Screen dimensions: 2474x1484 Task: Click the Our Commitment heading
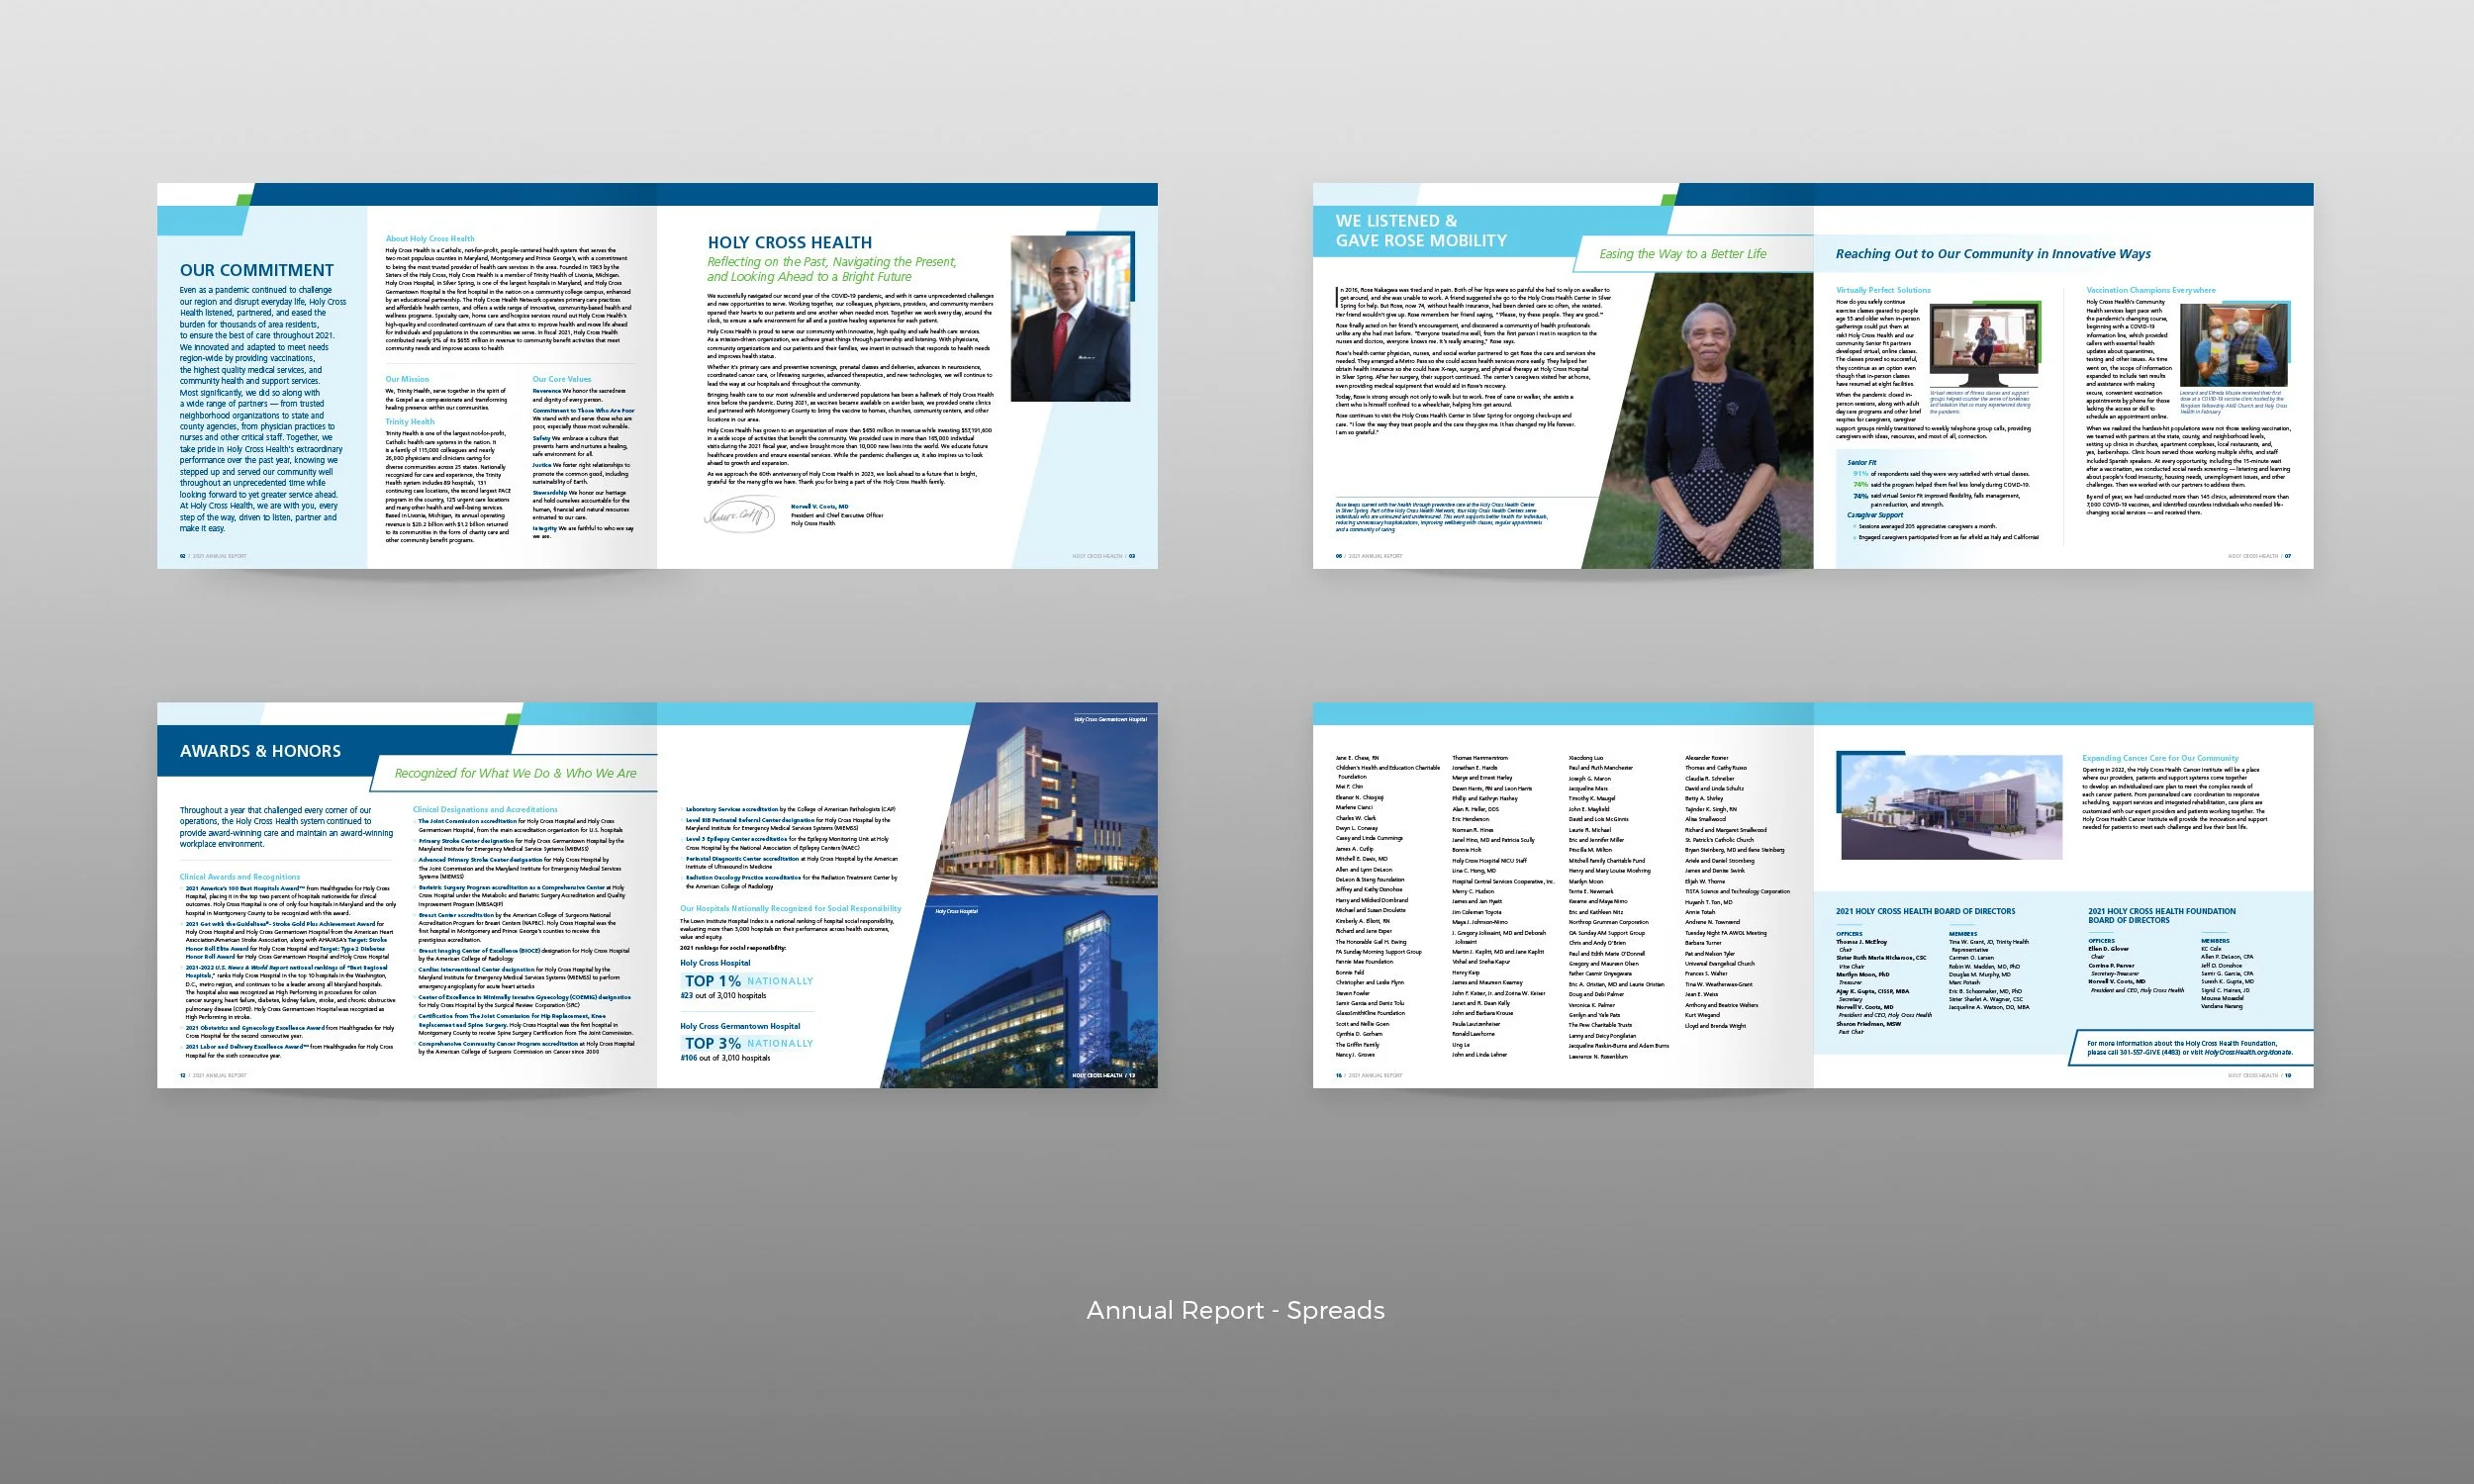pos(257,270)
